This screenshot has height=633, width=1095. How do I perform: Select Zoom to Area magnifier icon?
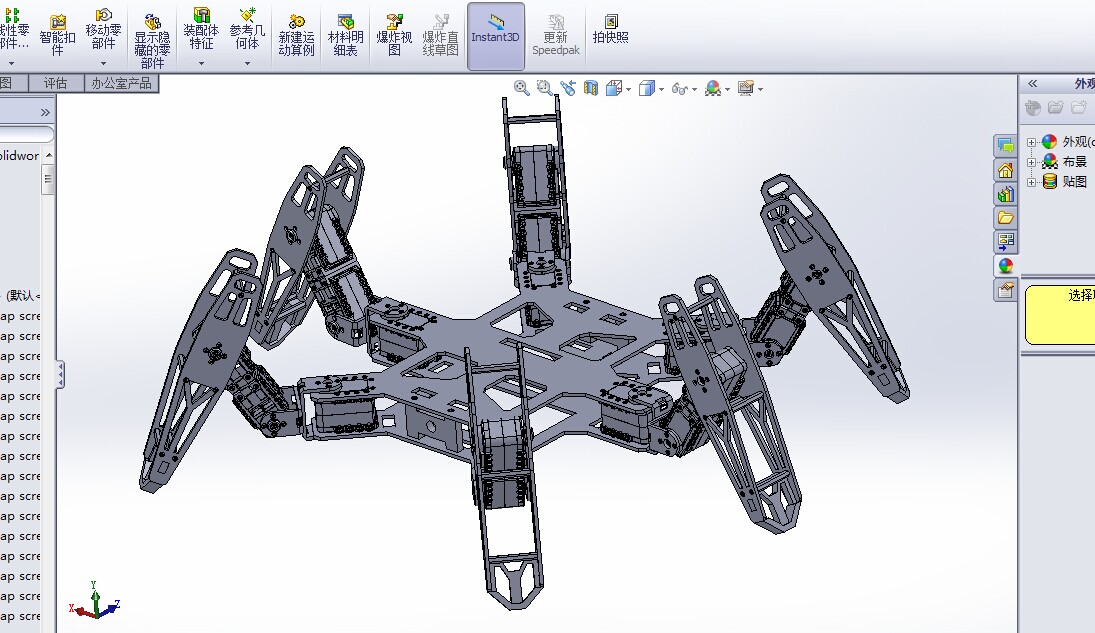coord(544,88)
